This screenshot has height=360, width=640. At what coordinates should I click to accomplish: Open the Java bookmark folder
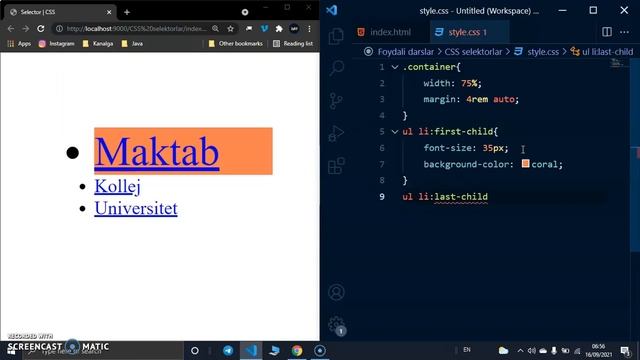coord(132,44)
